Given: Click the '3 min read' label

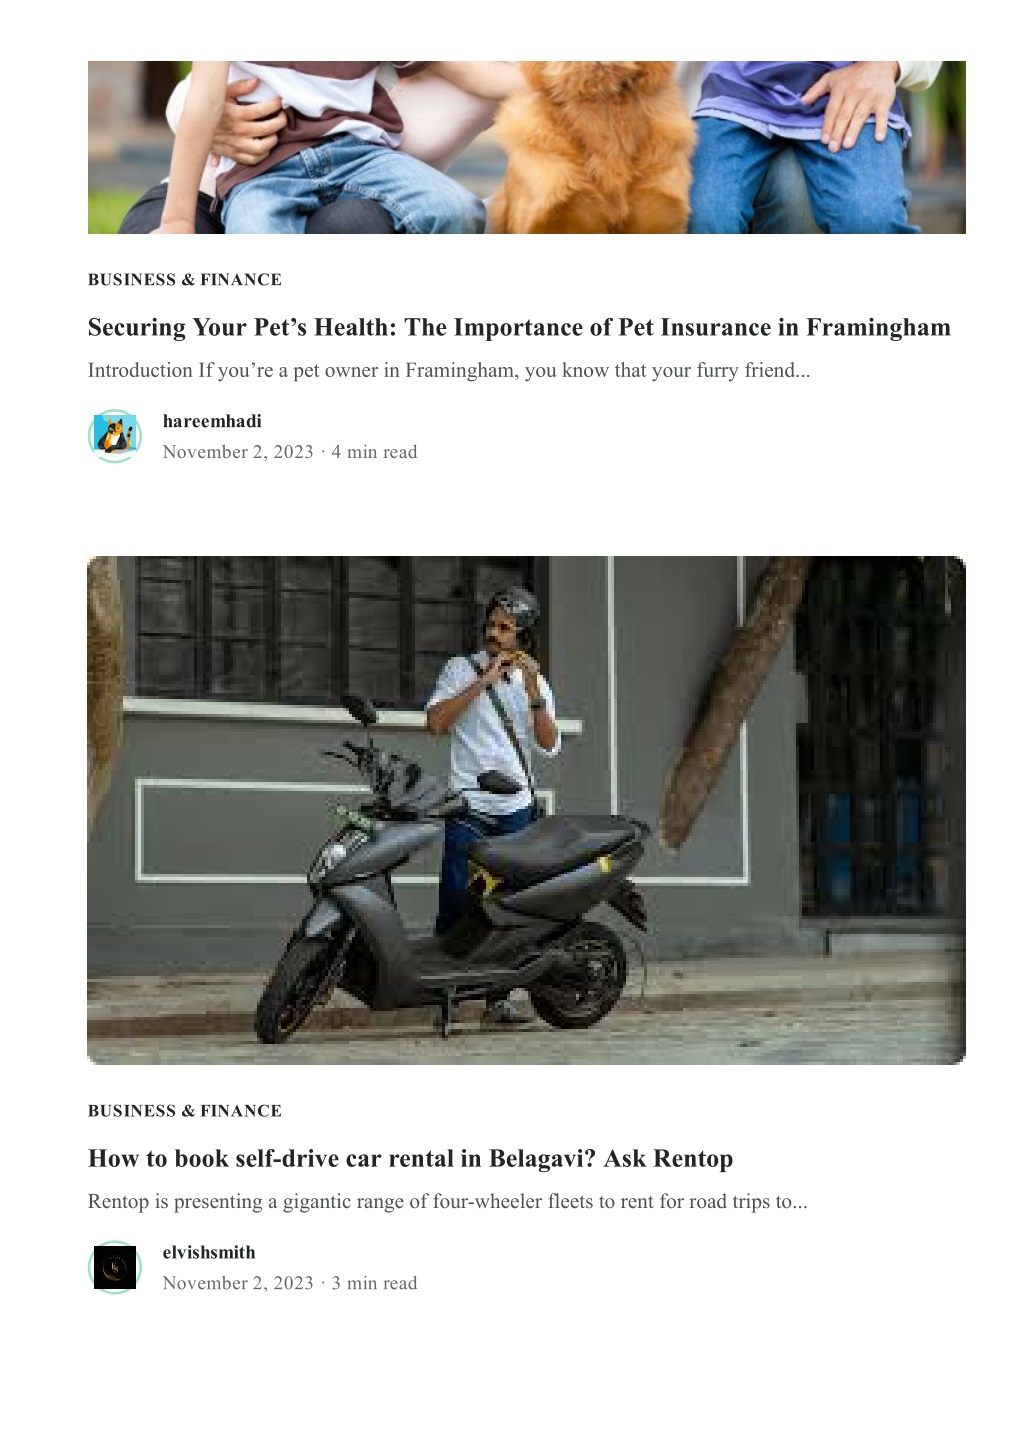Looking at the screenshot, I should pyautogui.click(x=374, y=1283).
